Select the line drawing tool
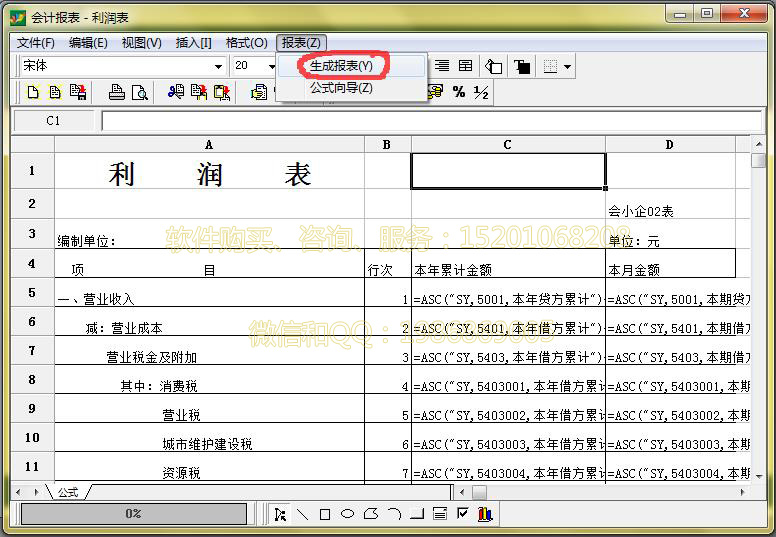The width and height of the screenshot is (776, 537). (302, 514)
